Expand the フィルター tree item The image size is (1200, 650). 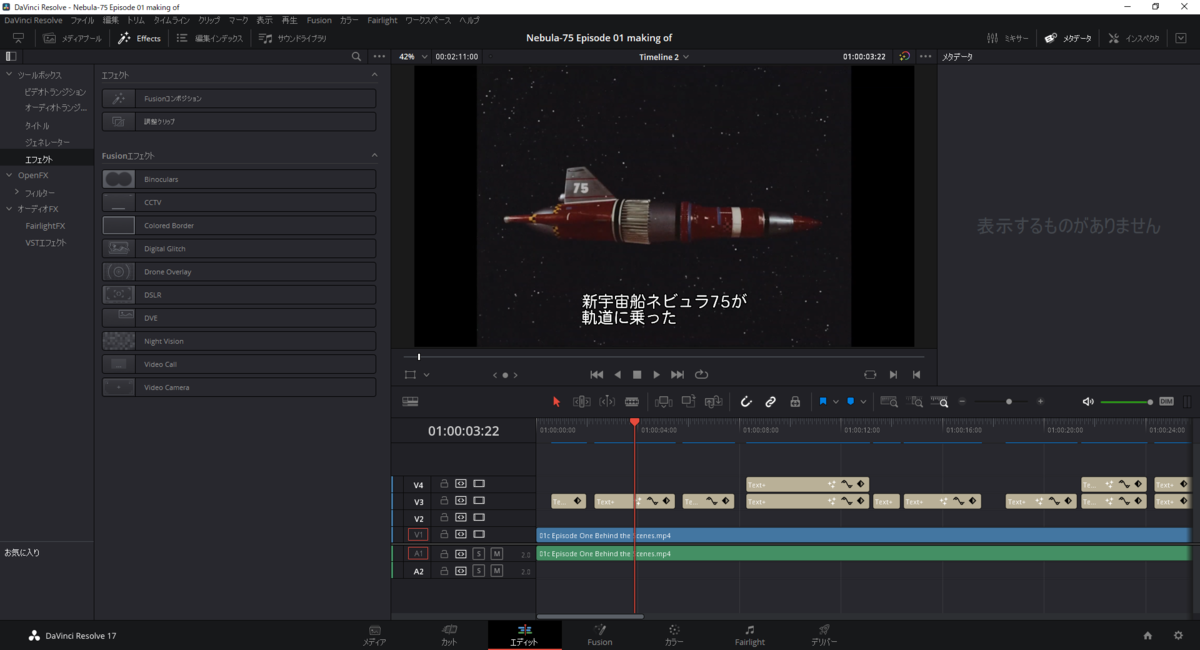tap(17, 192)
